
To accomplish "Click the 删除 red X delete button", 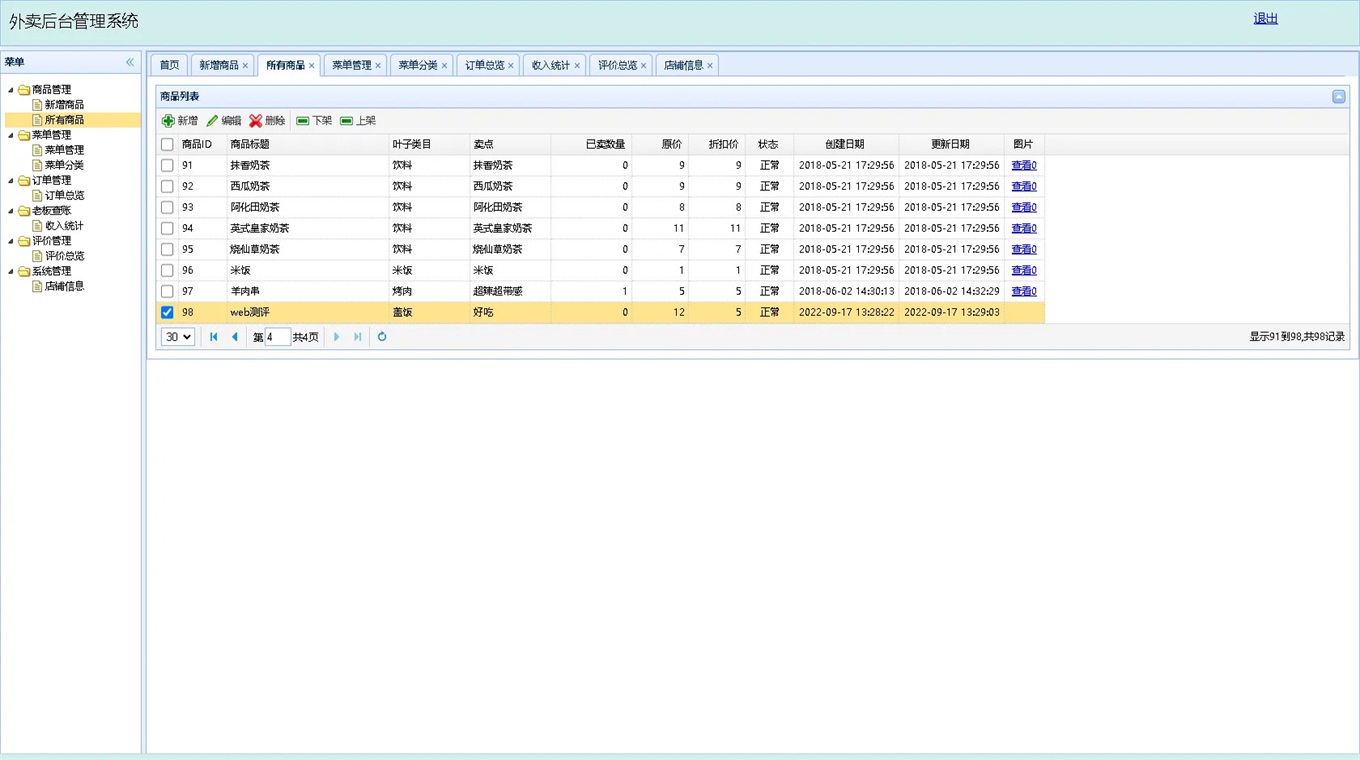I will [x=267, y=121].
